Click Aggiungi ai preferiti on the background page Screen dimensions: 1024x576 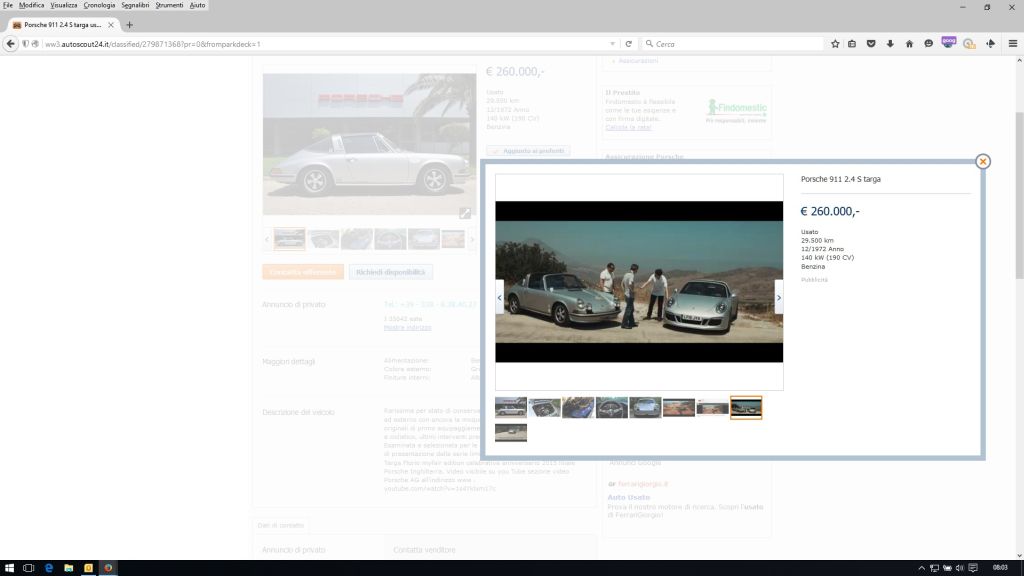tap(528, 151)
